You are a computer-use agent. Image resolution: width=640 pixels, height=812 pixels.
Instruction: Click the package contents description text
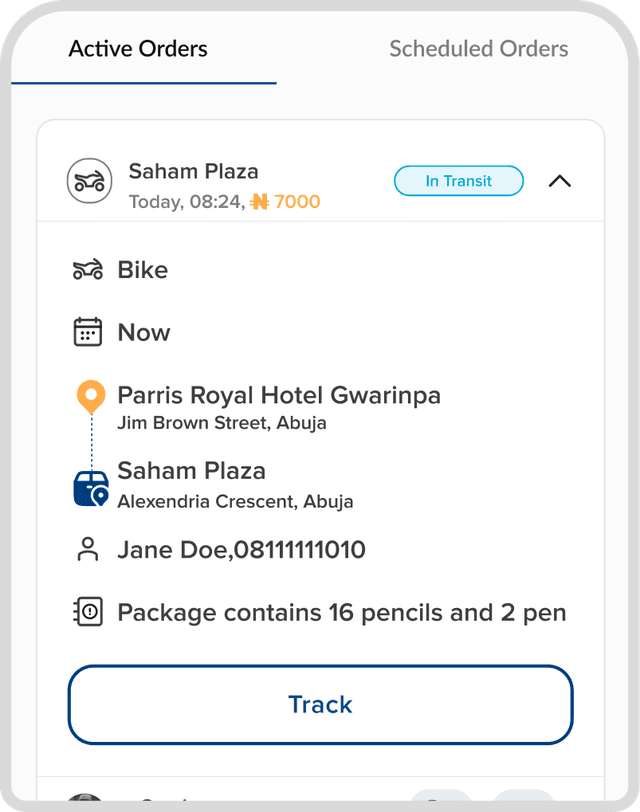point(343,612)
